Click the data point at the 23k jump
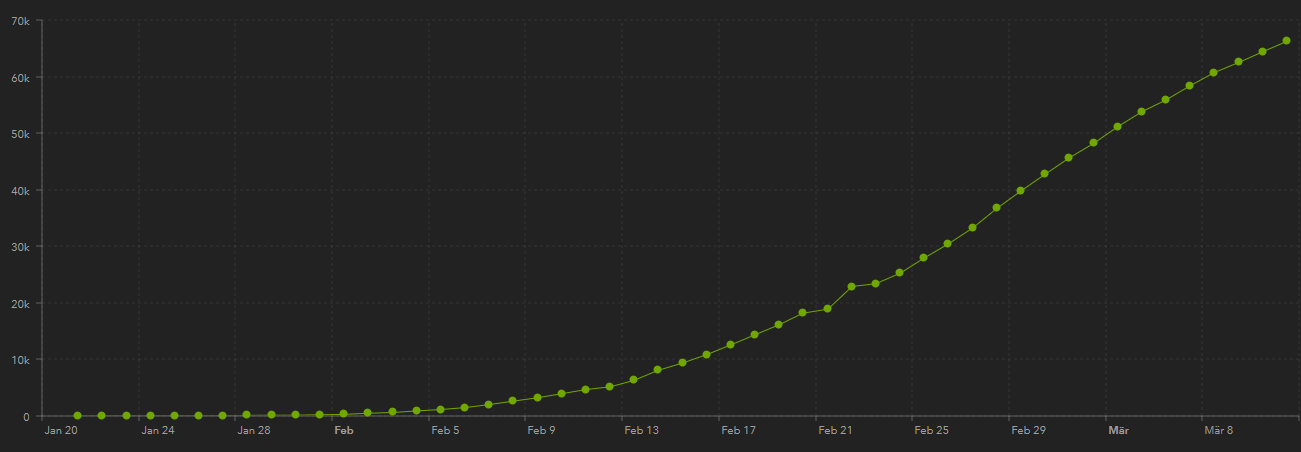Image resolution: width=1301 pixels, height=452 pixels. tap(852, 287)
